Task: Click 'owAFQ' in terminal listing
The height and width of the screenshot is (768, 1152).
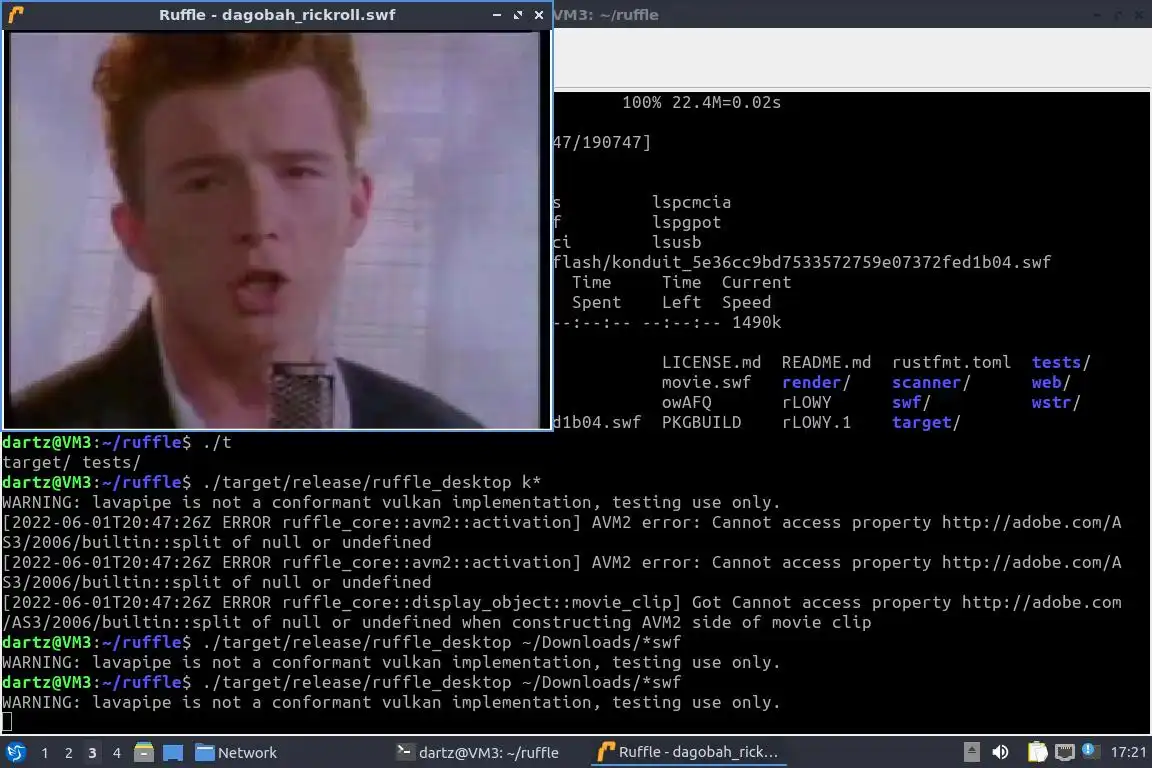Action: click(686, 402)
